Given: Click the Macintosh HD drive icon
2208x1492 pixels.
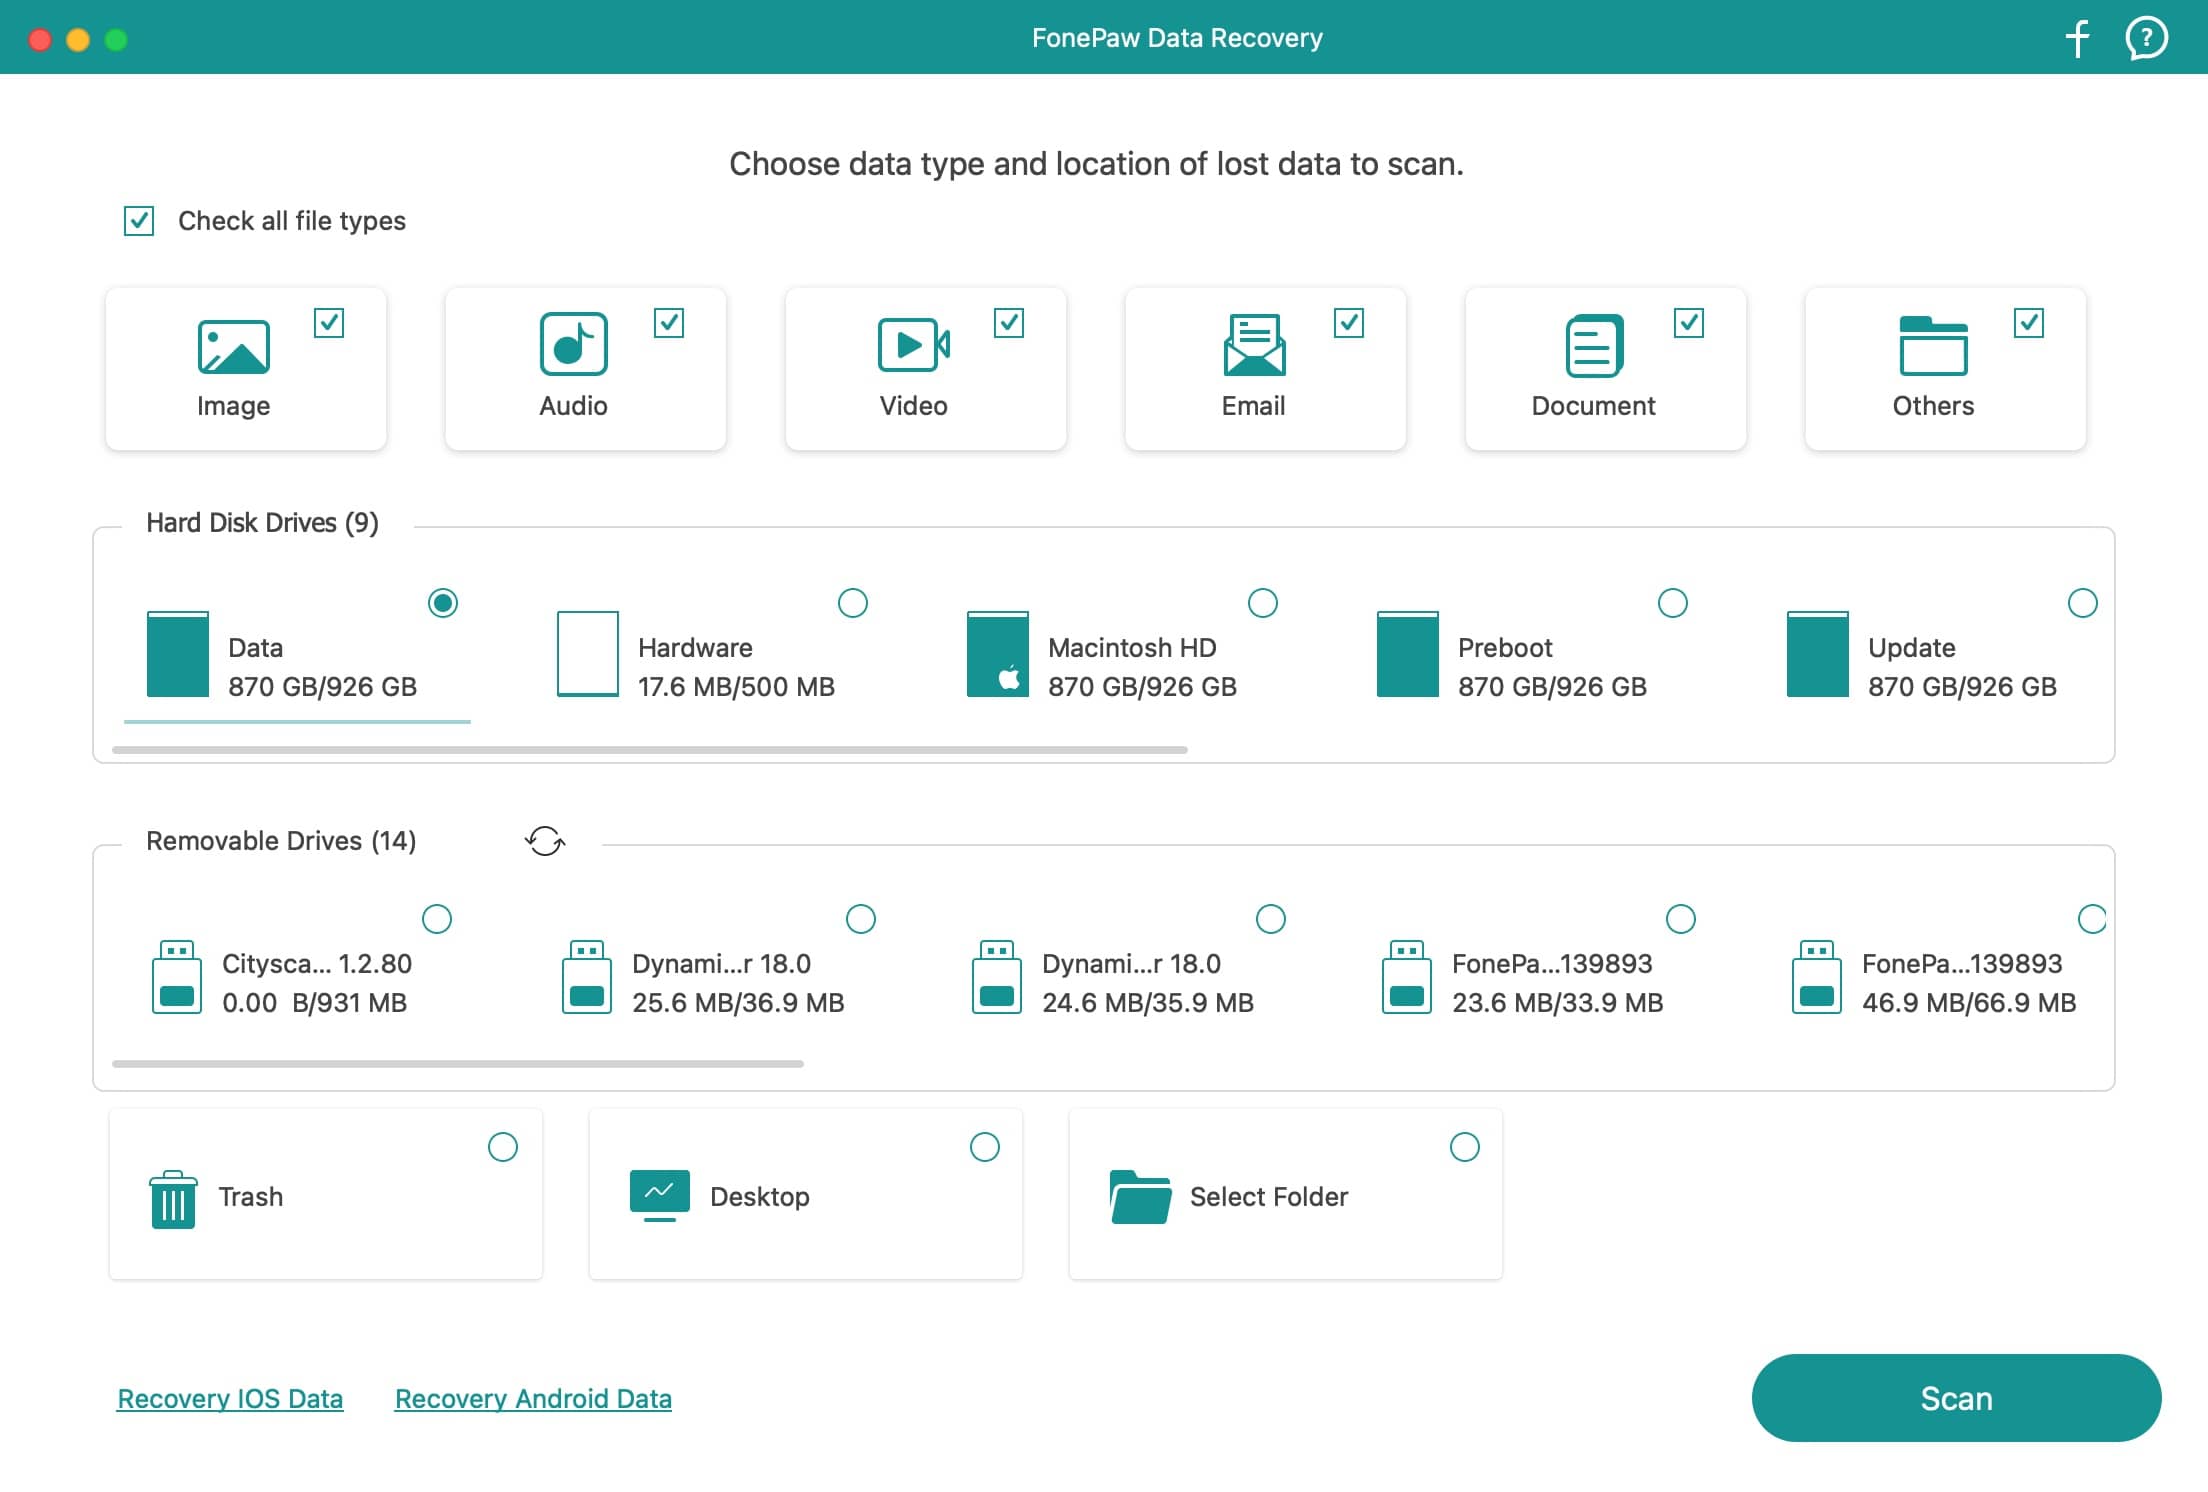Looking at the screenshot, I should (x=998, y=654).
